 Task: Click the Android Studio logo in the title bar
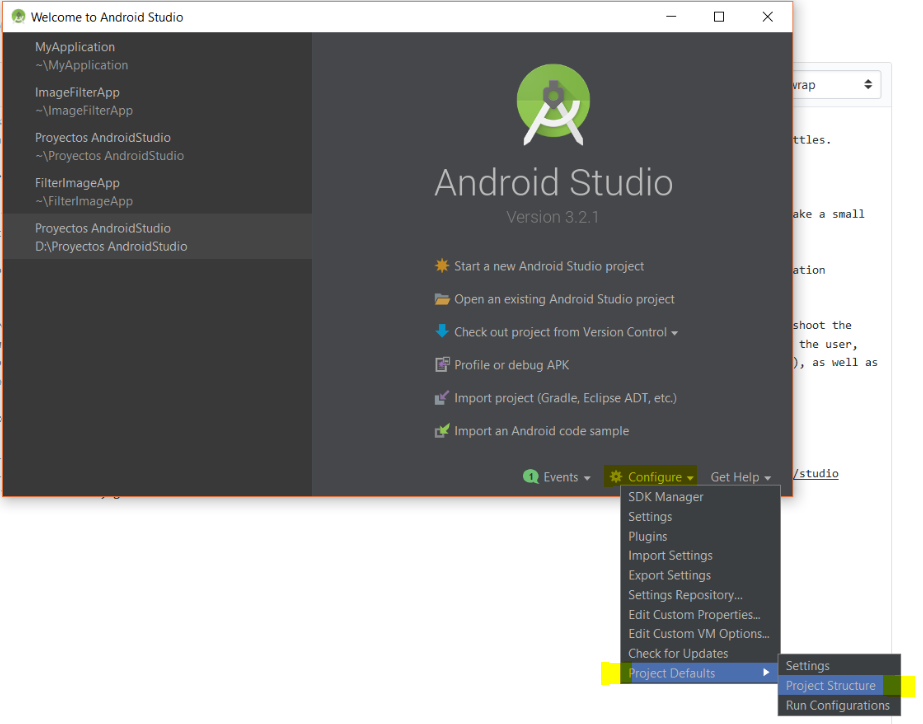tap(18, 16)
